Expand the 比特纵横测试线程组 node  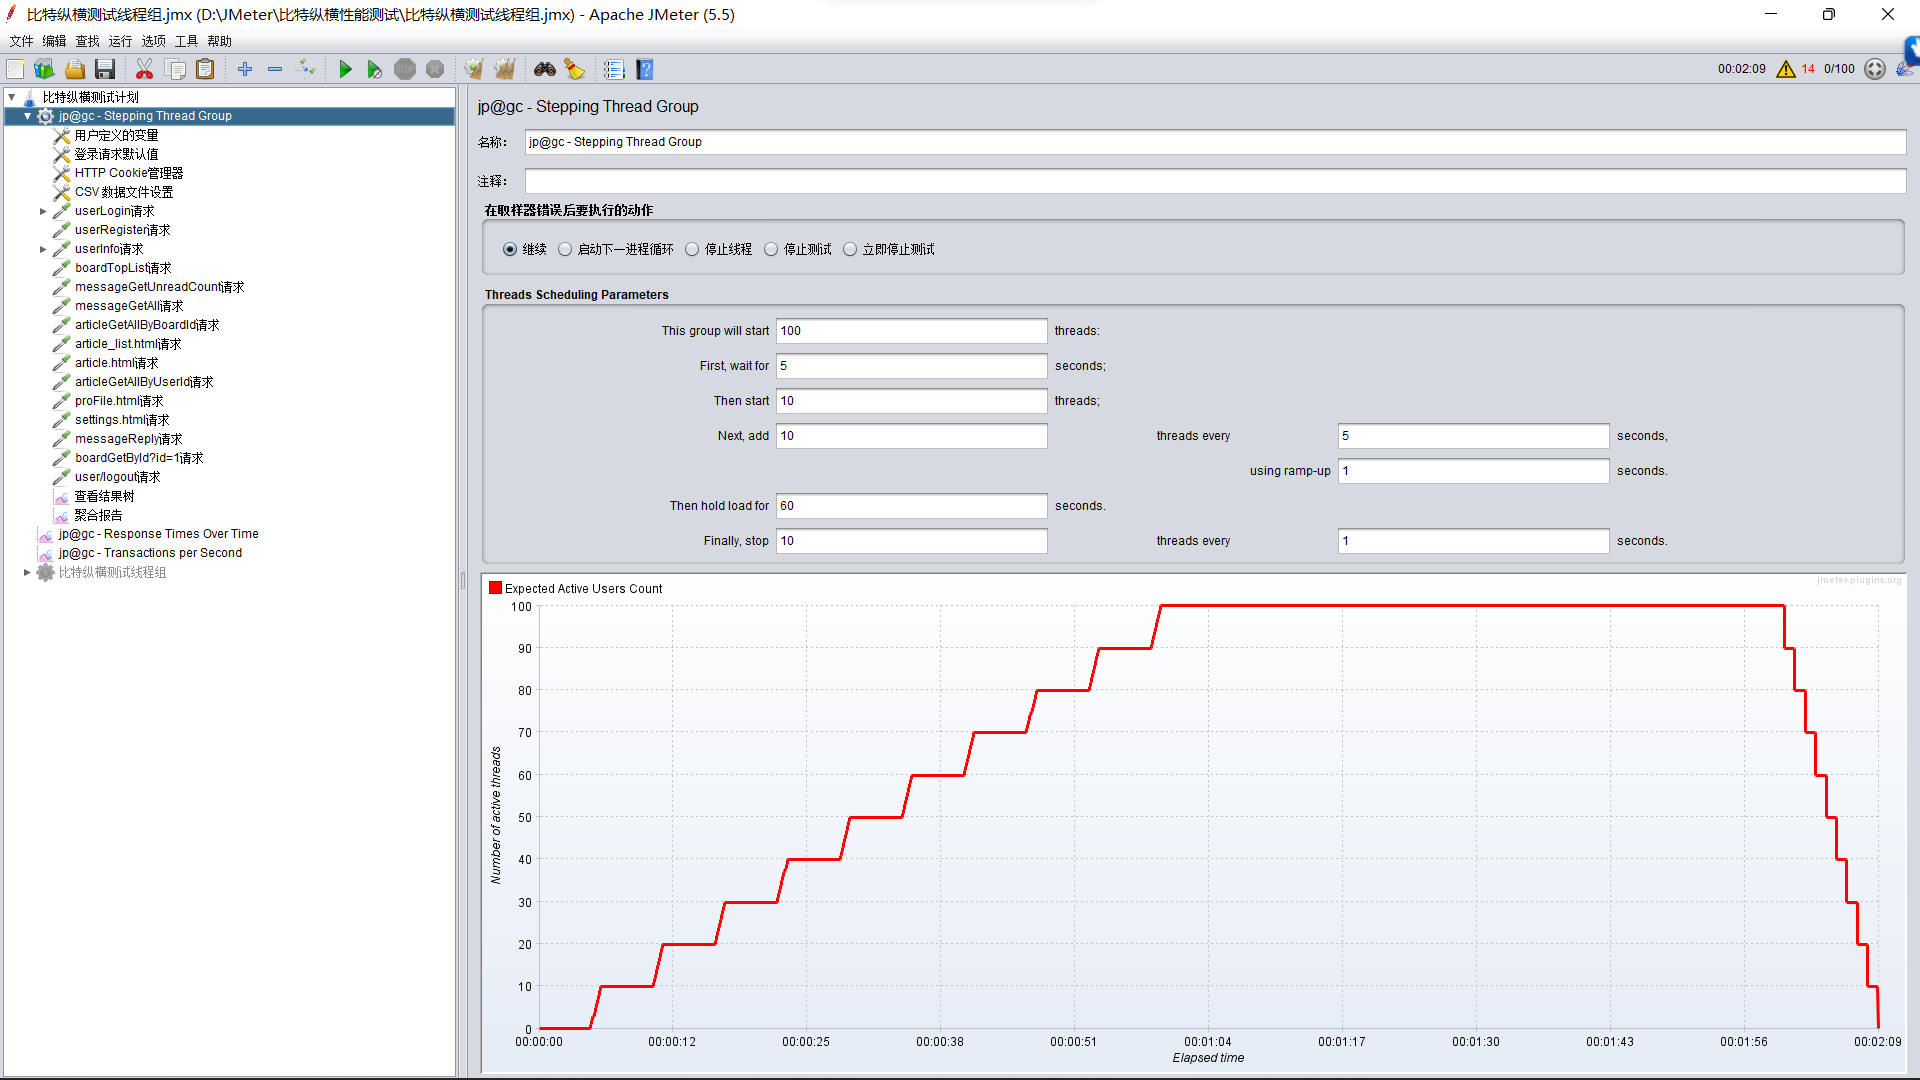click(27, 573)
